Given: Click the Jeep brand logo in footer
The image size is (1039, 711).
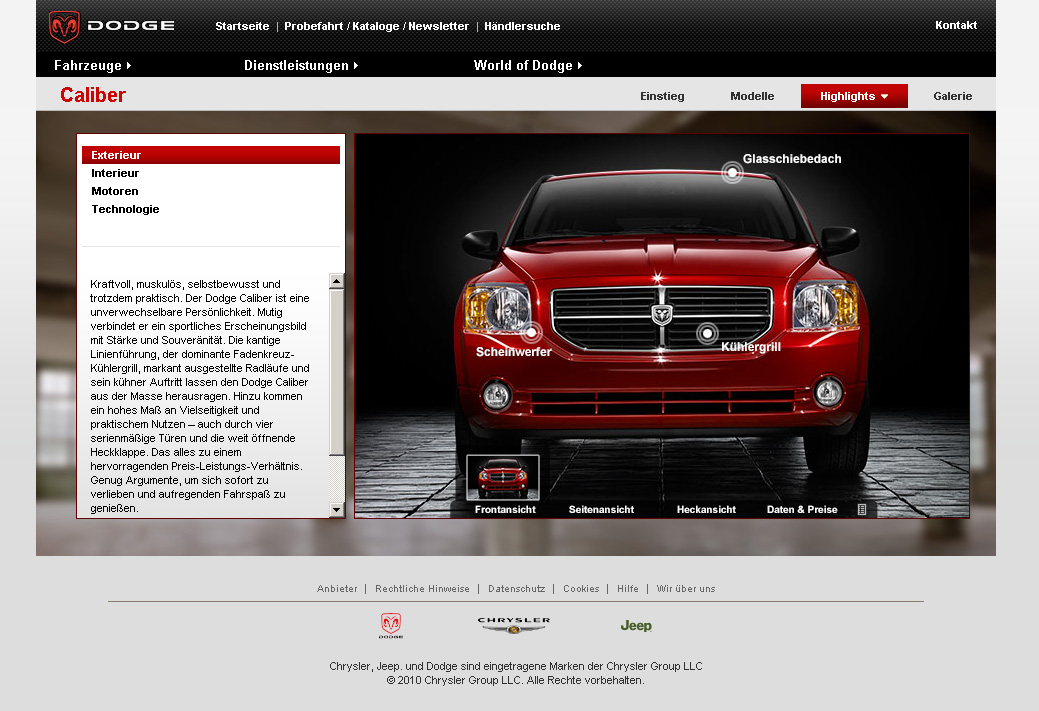Looking at the screenshot, I should 635,626.
